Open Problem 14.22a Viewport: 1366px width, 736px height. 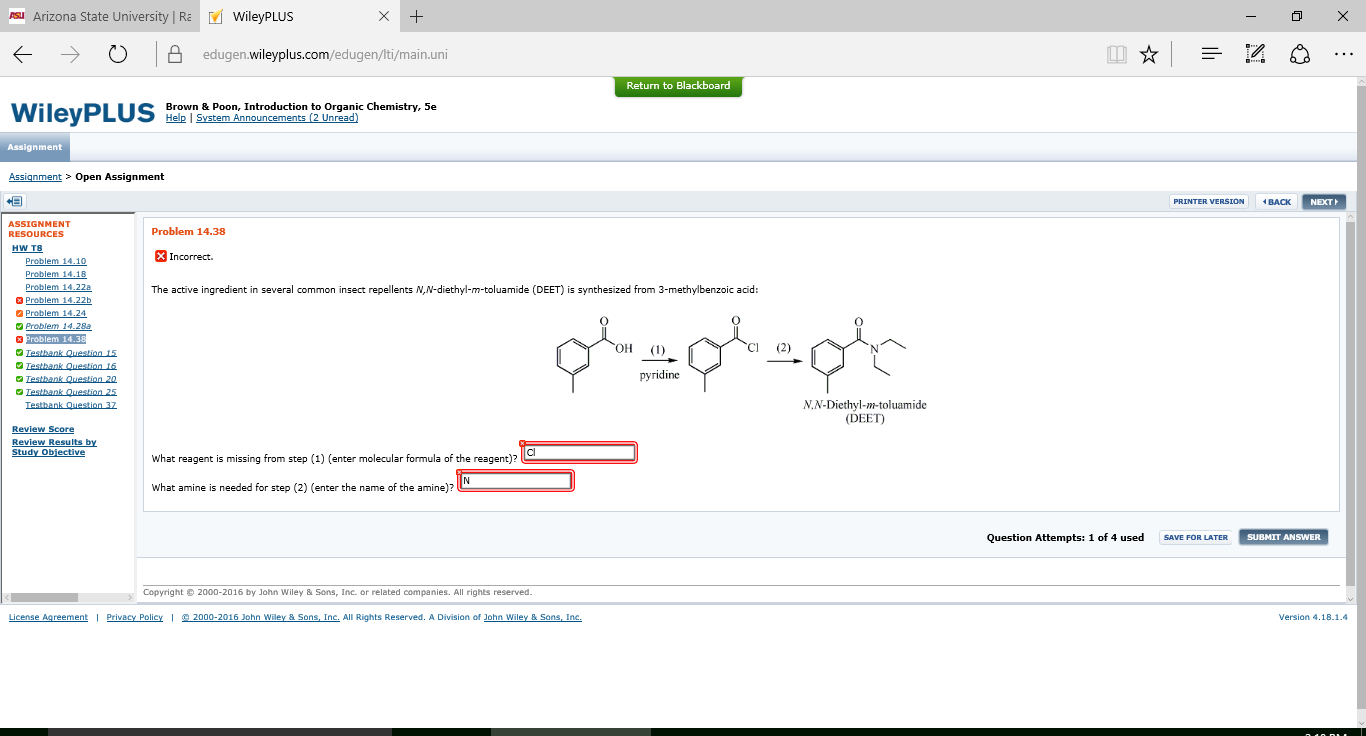59,287
